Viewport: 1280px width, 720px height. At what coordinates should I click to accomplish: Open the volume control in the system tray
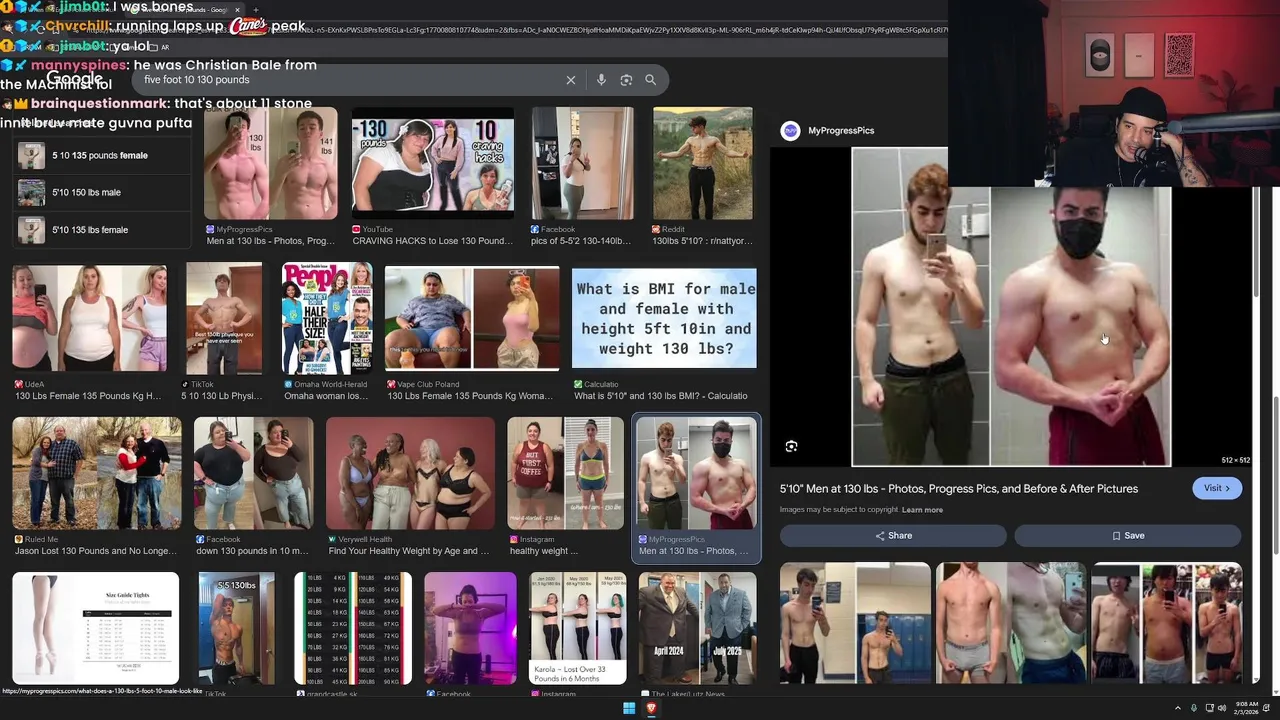pyautogui.click(x=1222, y=708)
